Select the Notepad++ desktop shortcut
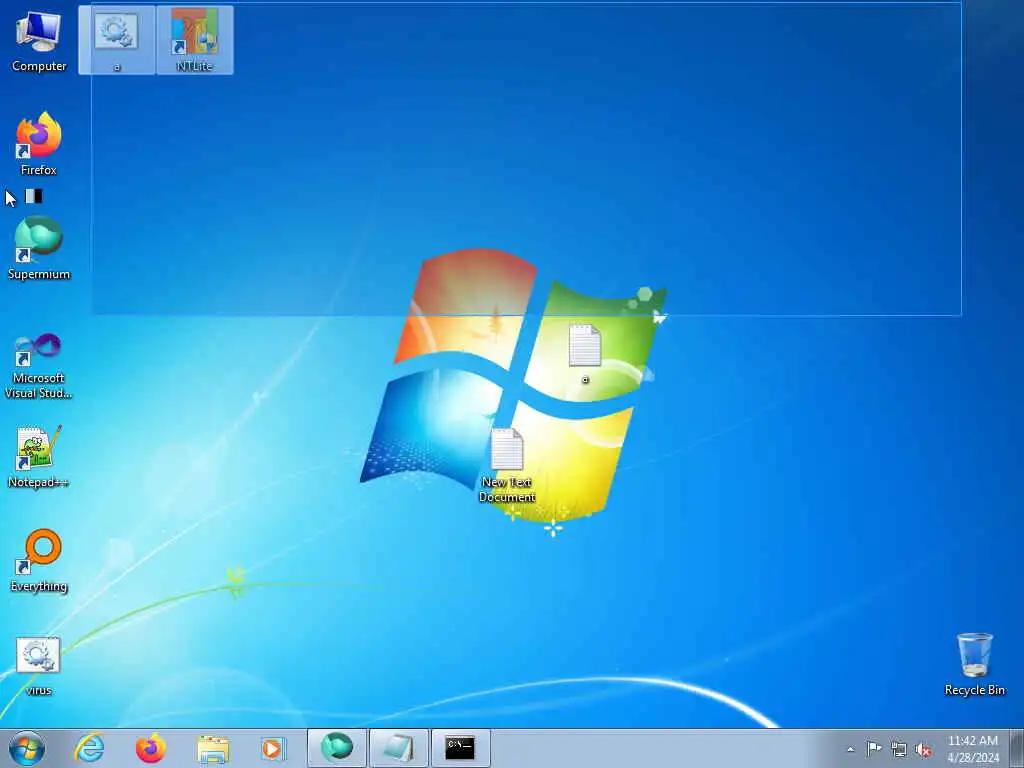This screenshot has width=1024, height=768. pos(39,457)
